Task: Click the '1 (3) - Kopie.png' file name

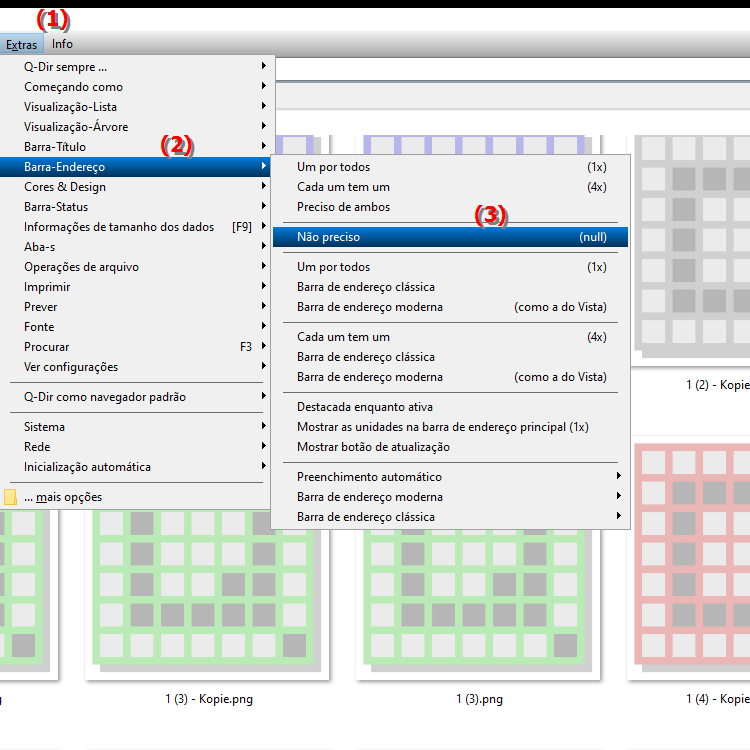Action: click(x=209, y=699)
